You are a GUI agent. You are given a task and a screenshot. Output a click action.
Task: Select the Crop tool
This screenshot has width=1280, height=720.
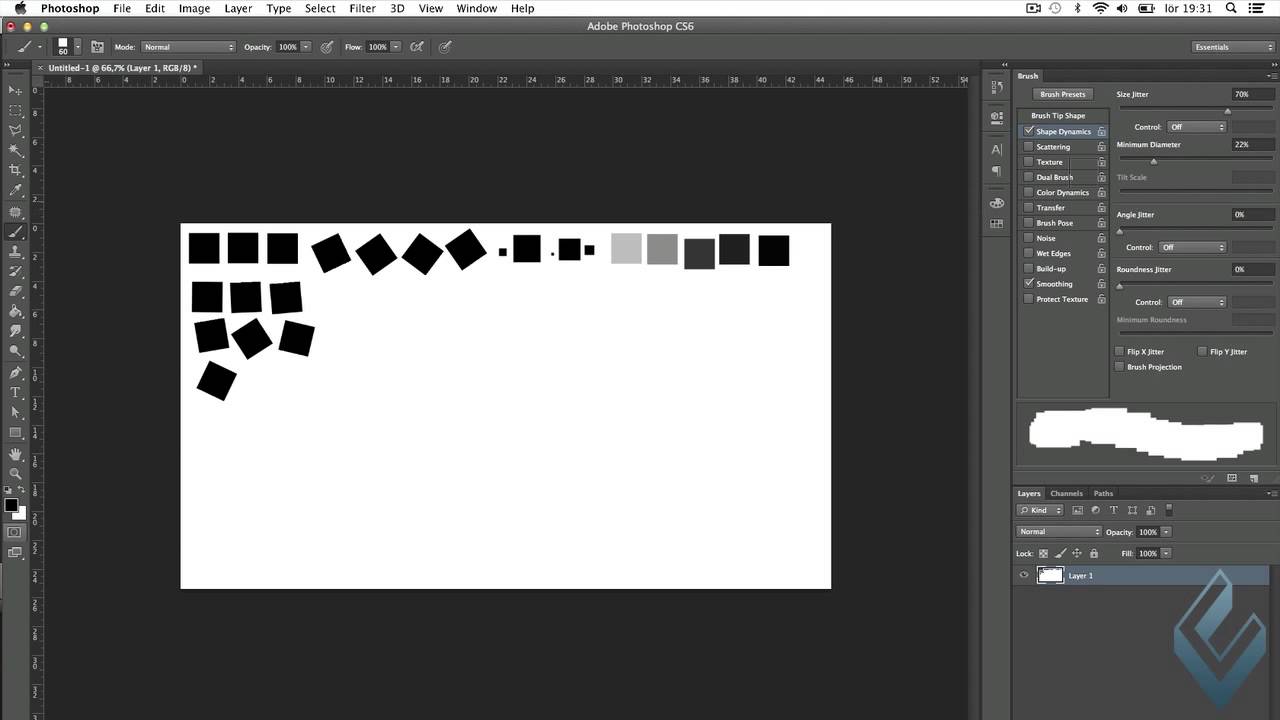tap(15, 171)
